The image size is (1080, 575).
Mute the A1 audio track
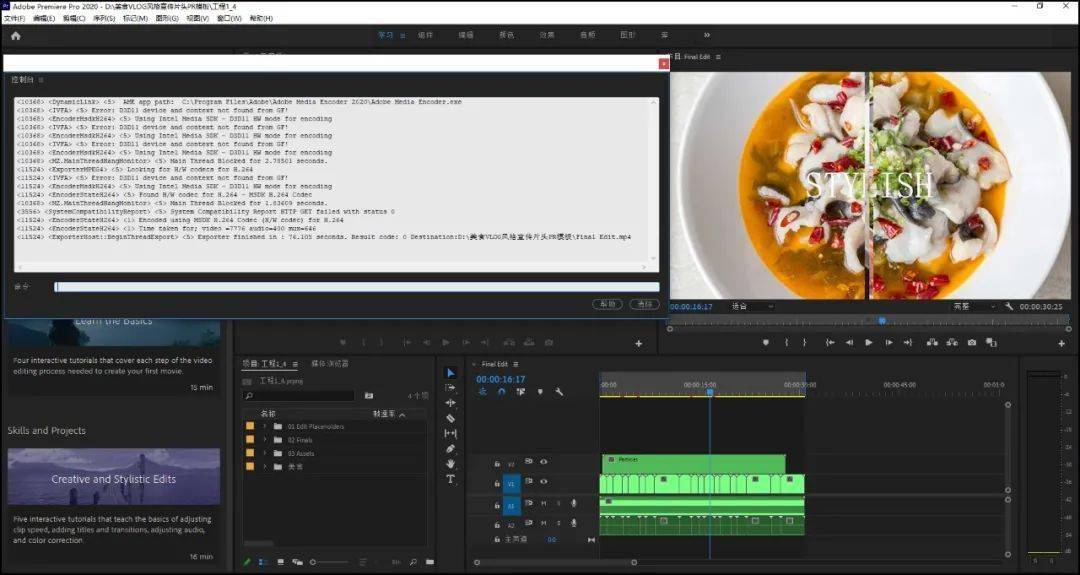tap(543, 503)
